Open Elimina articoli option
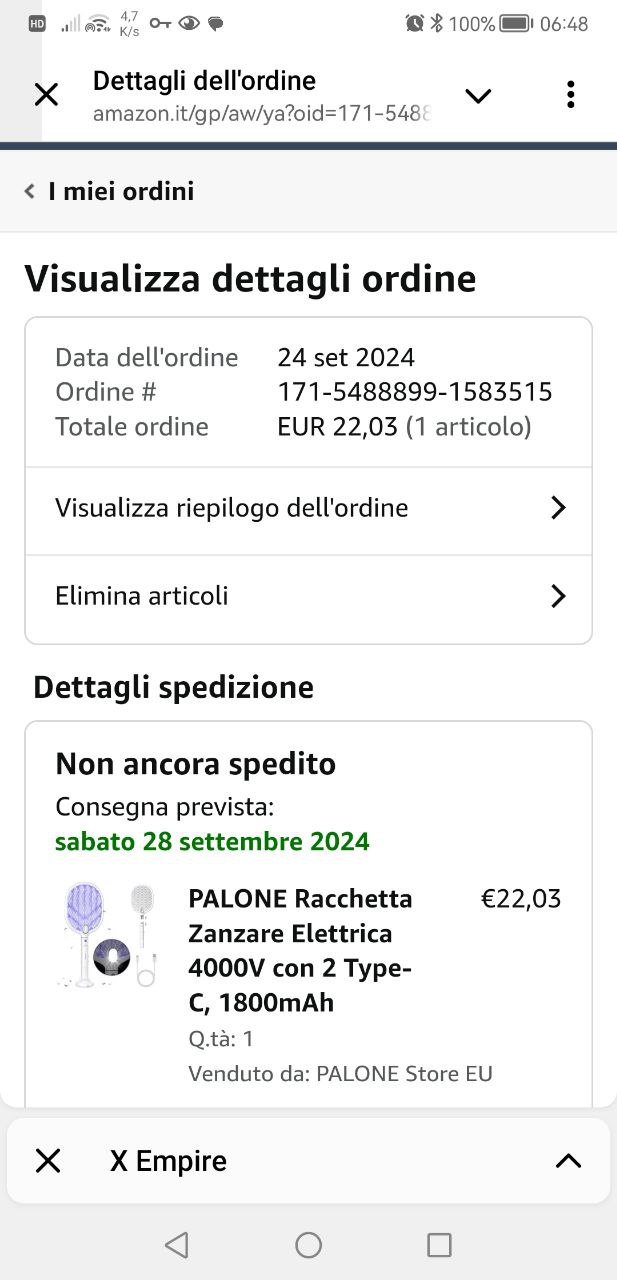 pos(142,596)
